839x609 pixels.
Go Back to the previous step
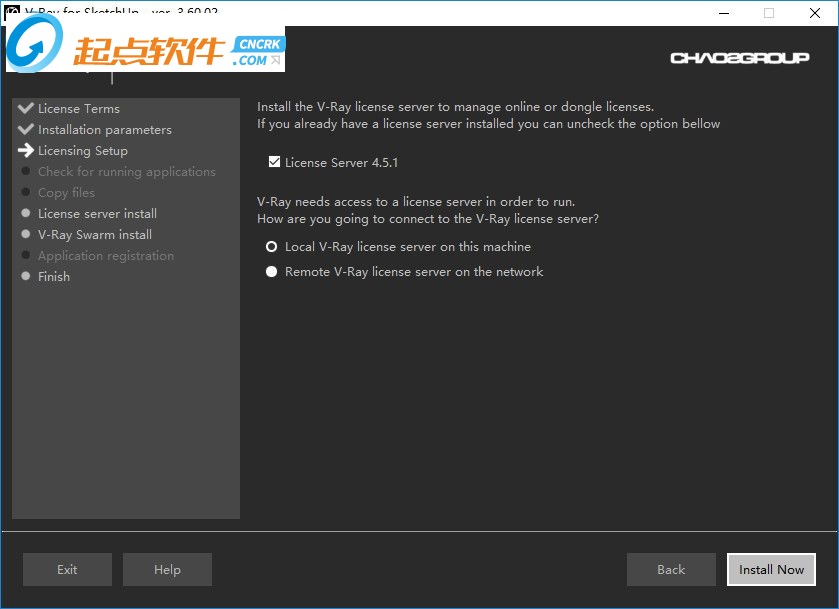671,569
